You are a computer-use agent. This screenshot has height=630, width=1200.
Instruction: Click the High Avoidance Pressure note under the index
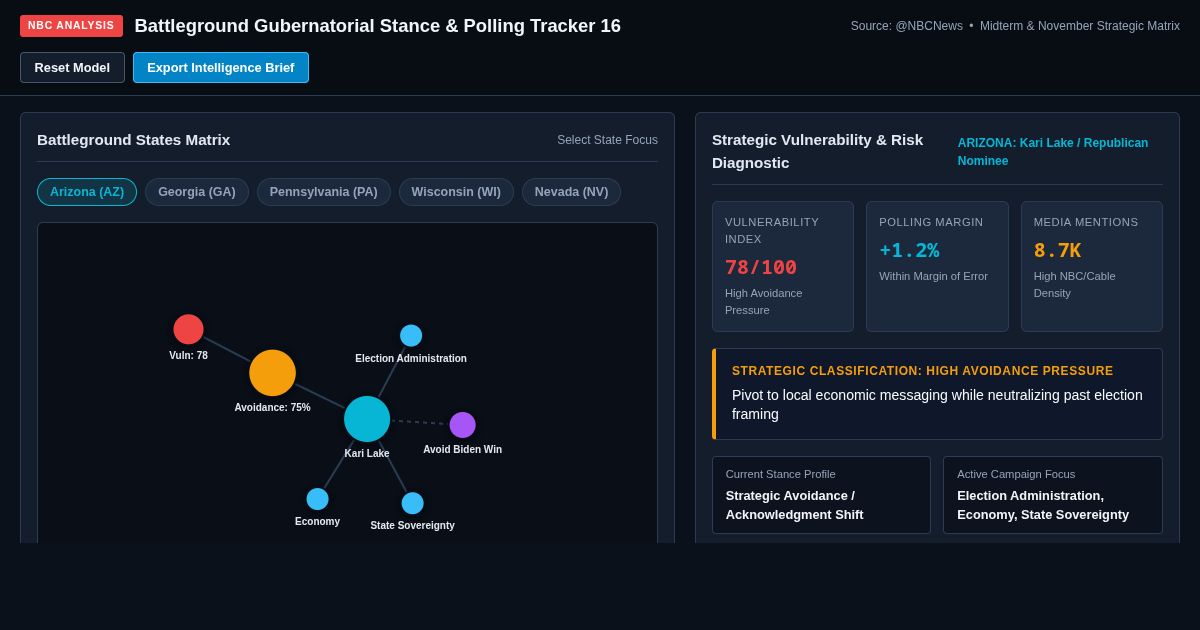[x=764, y=302]
